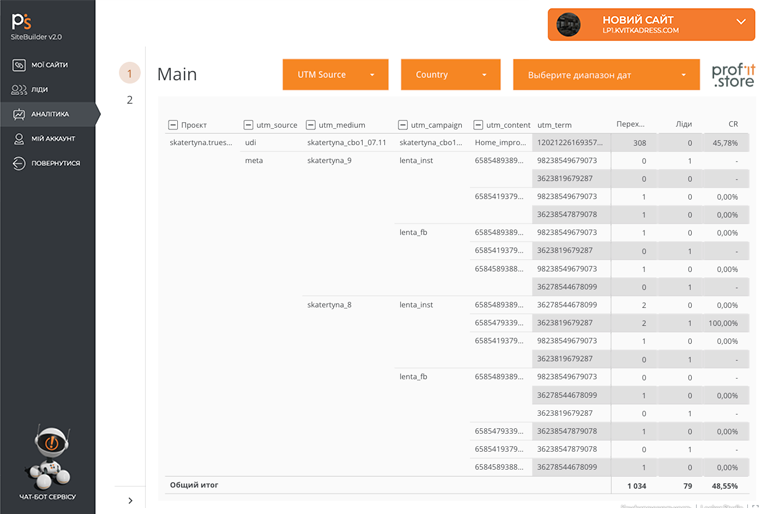Open the chat-bot service robot icon
Image resolution: width=777 pixels, height=514 pixels.
(47, 453)
